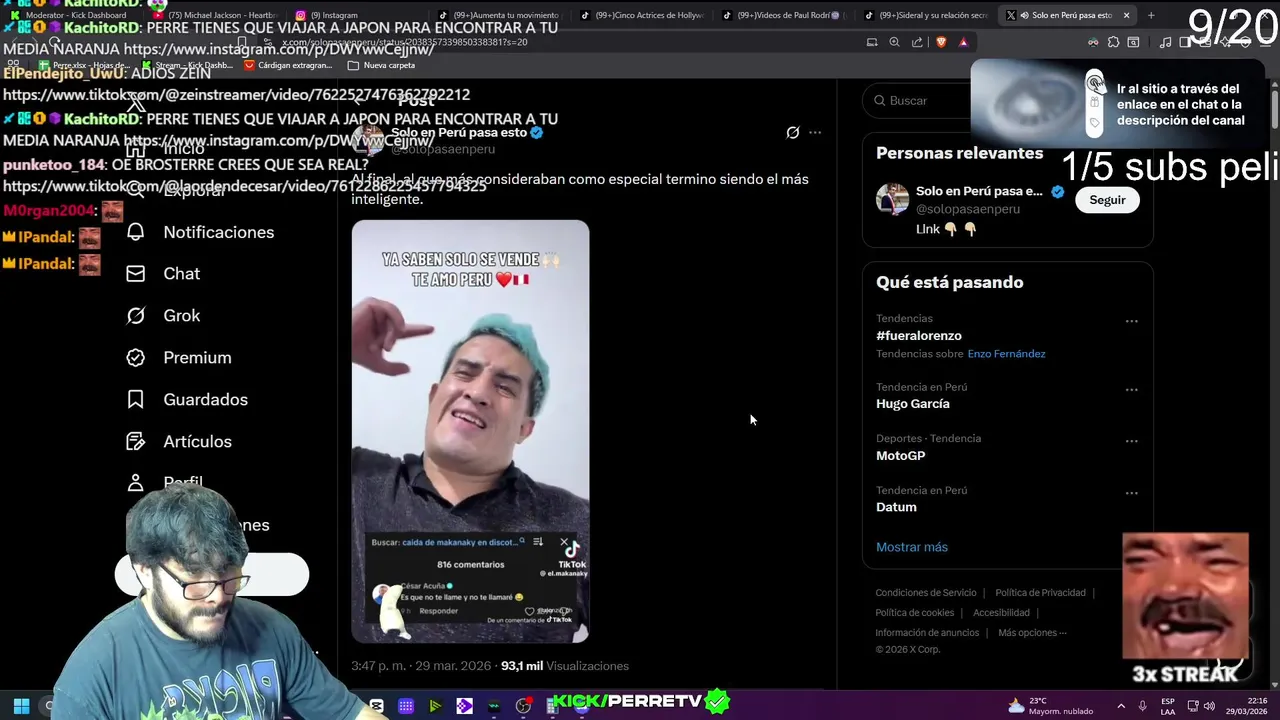Image resolution: width=1280 pixels, height=720 pixels.
Task: Click the Grok logo icon
Action: [x=136, y=316]
